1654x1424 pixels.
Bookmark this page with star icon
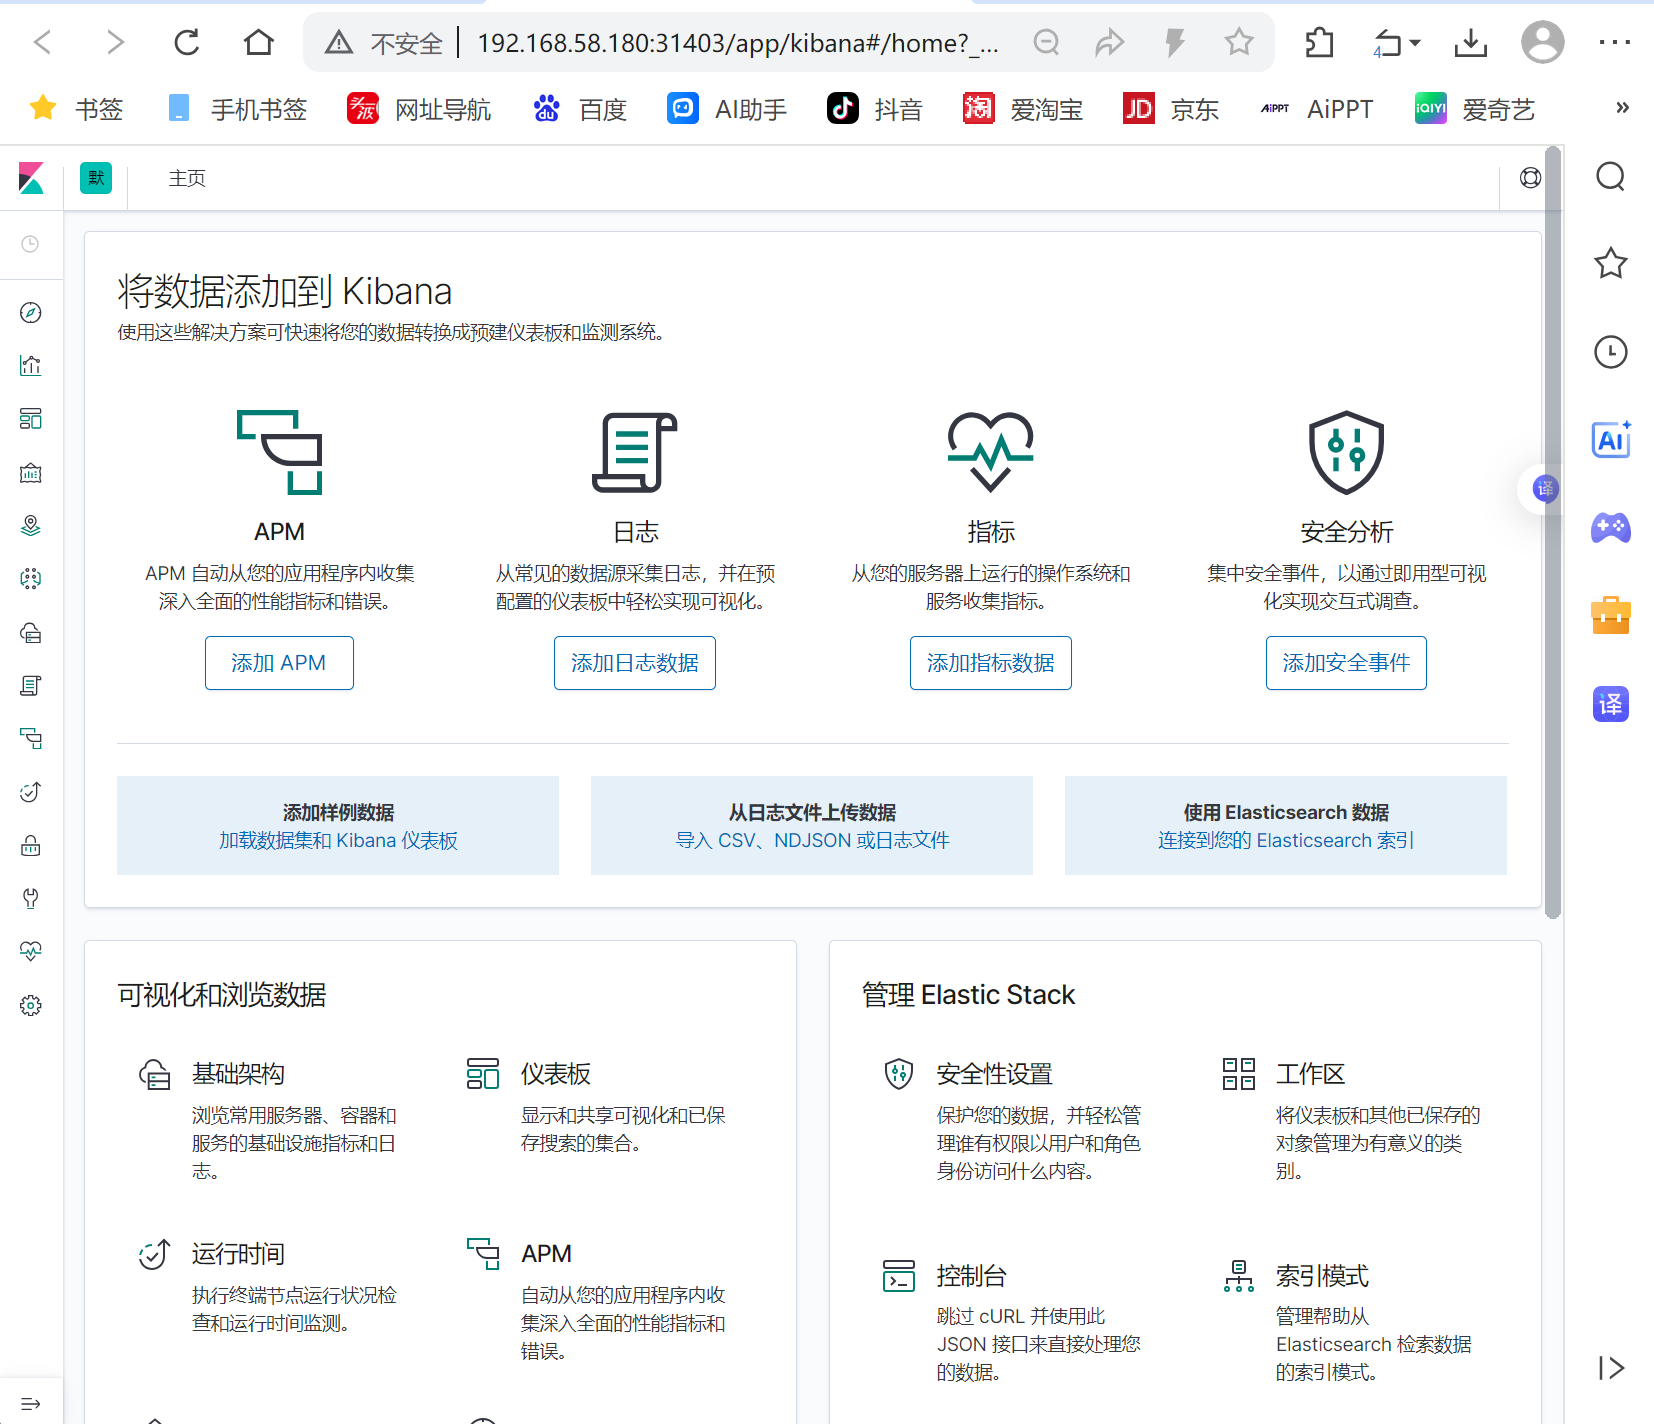pyautogui.click(x=1239, y=42)
